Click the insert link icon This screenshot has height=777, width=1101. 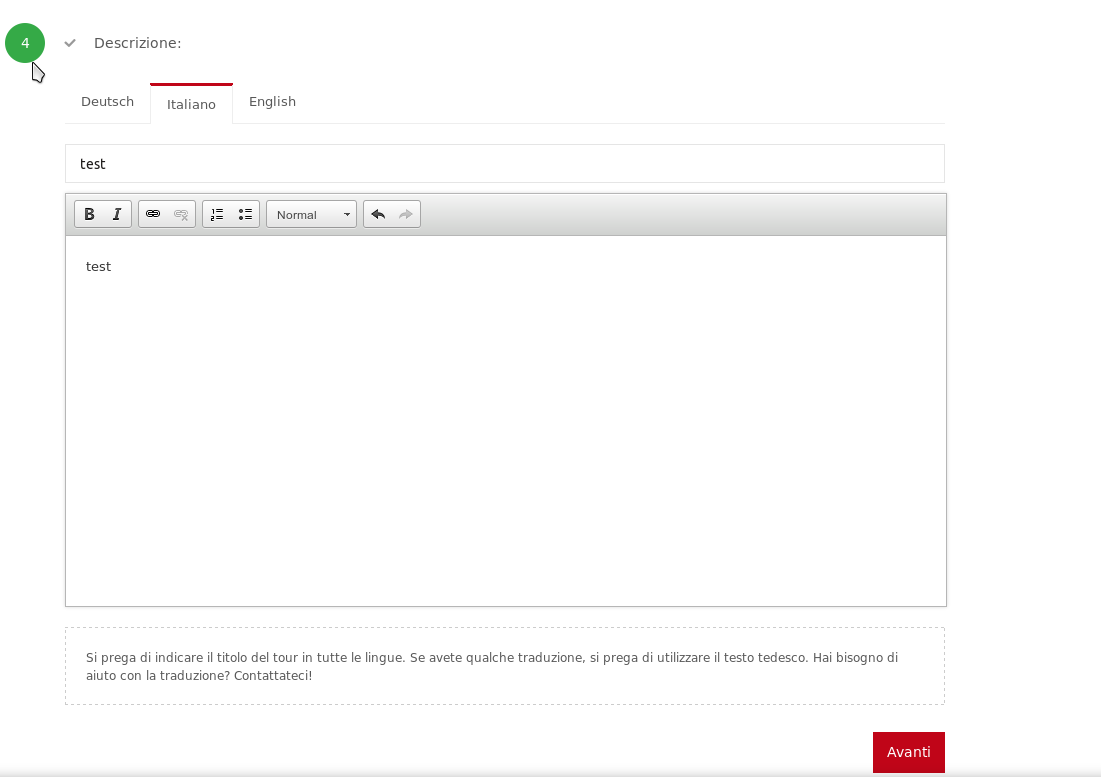(x=153, y=214)
